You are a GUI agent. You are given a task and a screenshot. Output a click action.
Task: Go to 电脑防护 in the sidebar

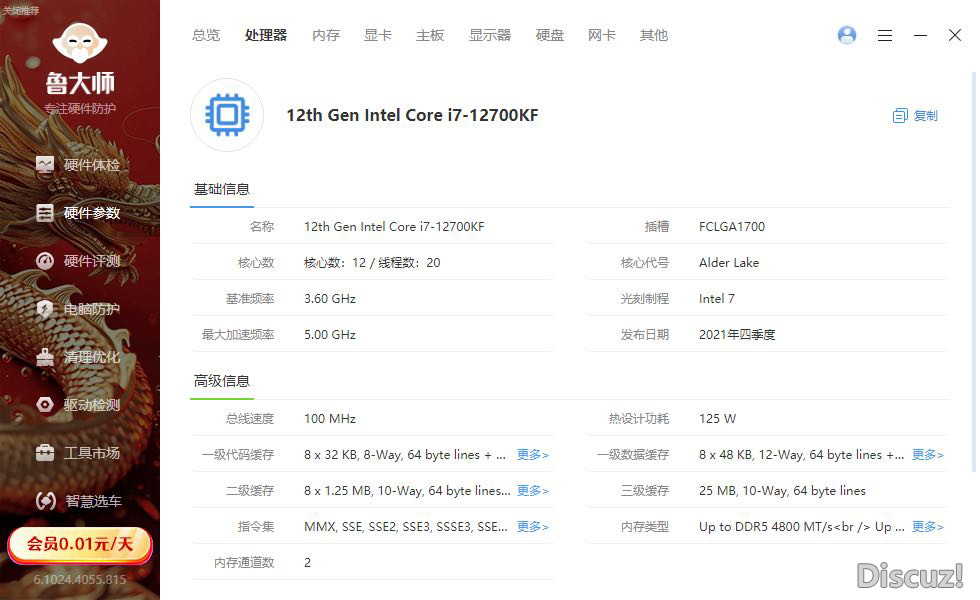pyautogui.click(x=79, y=309)
